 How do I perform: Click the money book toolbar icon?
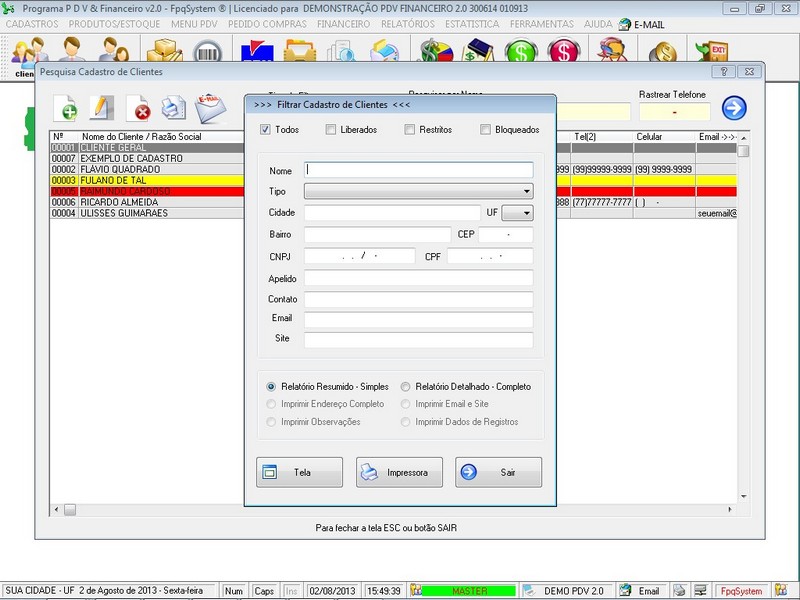[478, 51]
